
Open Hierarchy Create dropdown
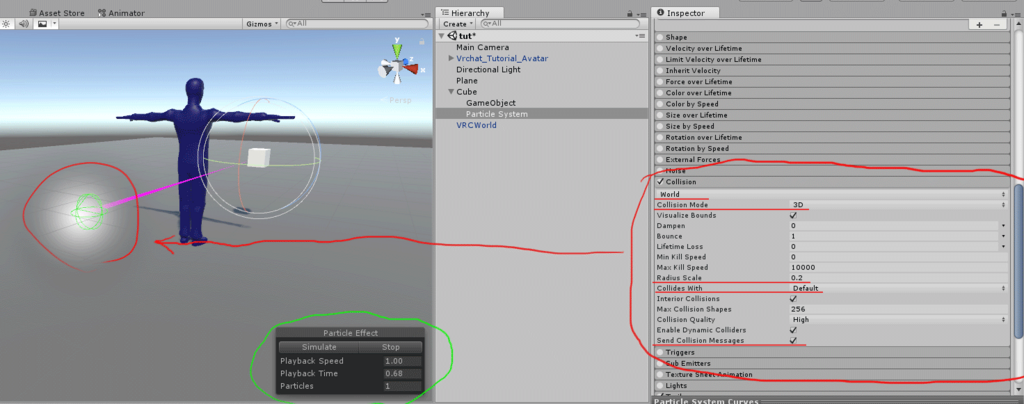[x=458, y=23]
